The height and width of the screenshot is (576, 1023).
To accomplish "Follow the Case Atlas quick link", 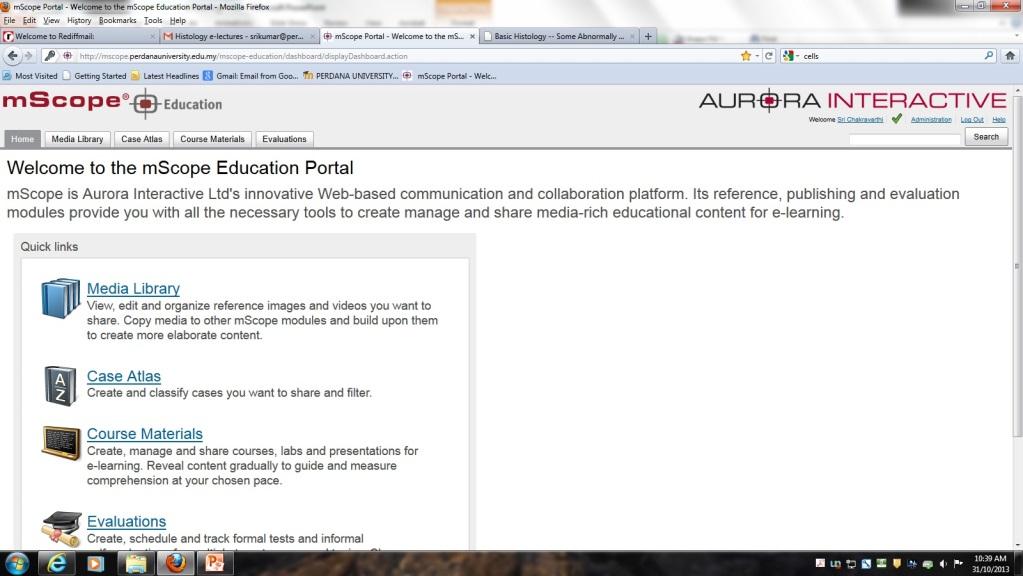I will (x=124, y=376).
